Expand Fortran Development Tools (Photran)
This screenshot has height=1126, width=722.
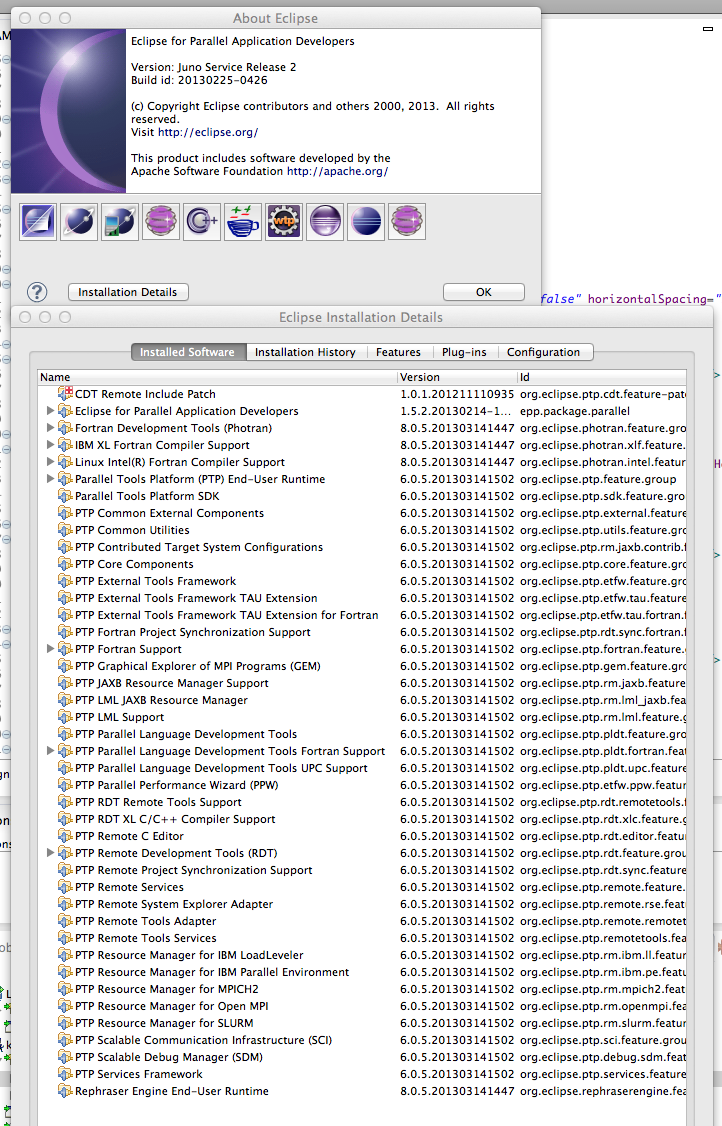51,428
